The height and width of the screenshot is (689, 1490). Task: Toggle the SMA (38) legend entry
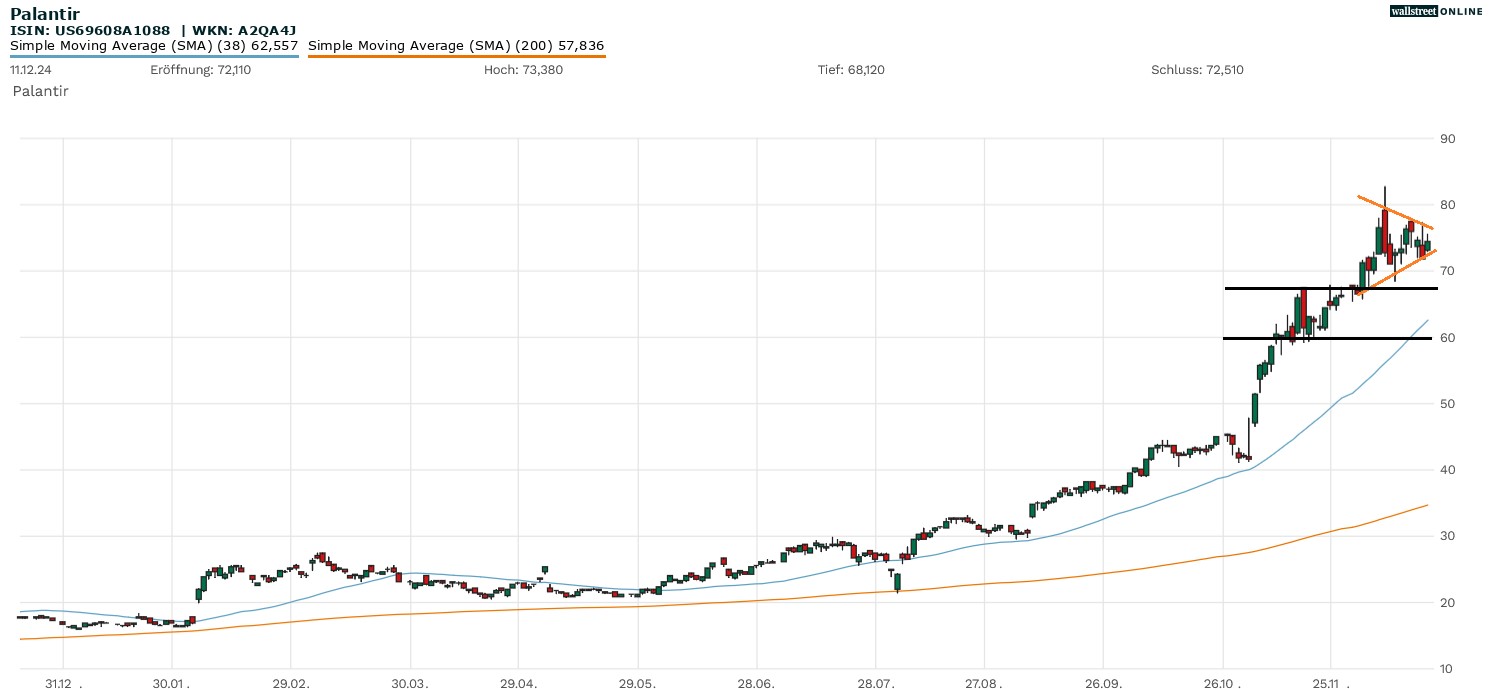[154, 45]
